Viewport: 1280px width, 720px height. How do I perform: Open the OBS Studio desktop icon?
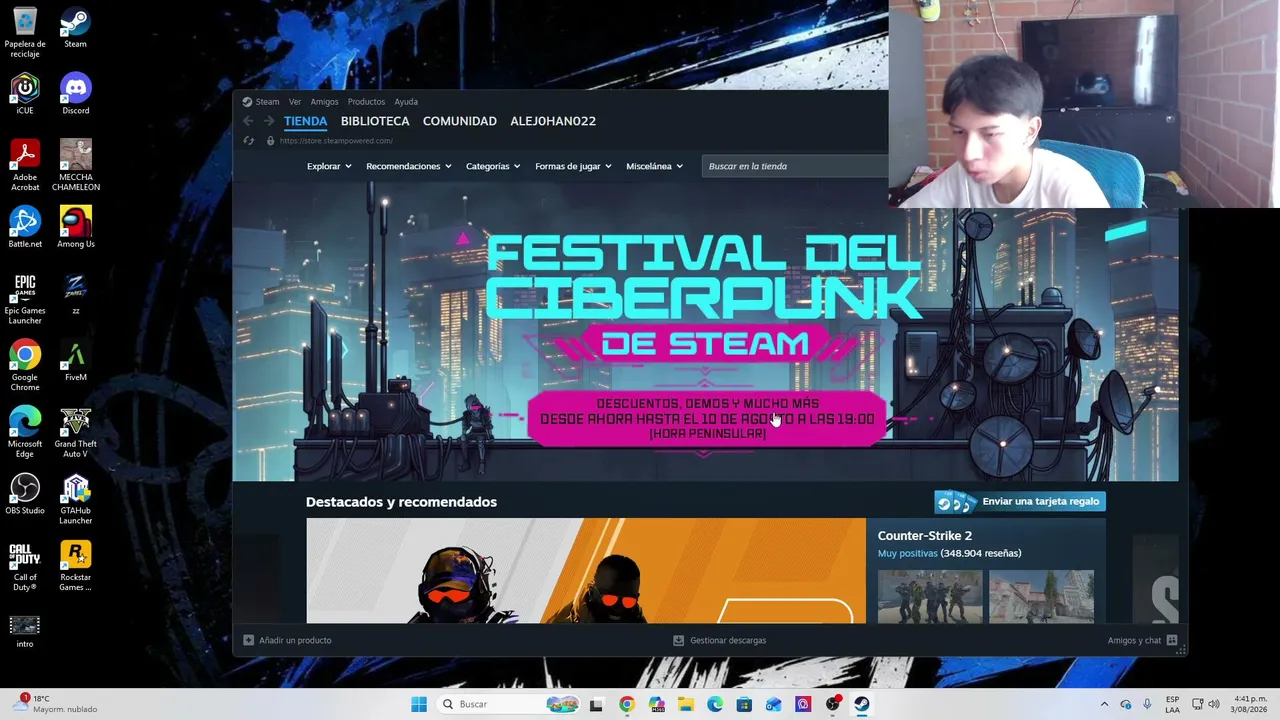tap(25, 494)
